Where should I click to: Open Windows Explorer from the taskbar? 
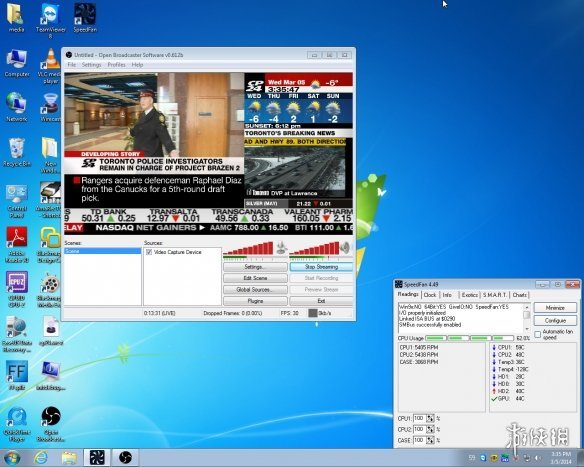coord(69,458)
